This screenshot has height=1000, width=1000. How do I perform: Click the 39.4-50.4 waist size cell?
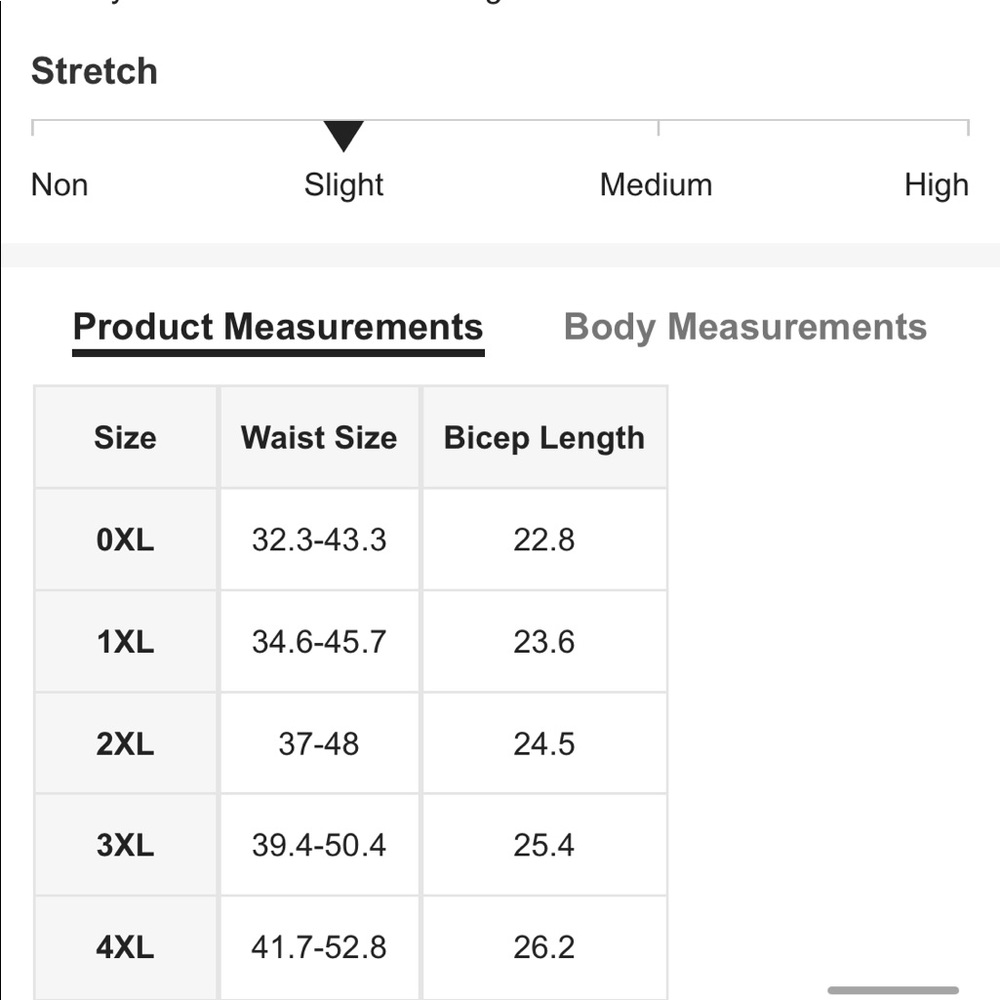coord(319,846)
